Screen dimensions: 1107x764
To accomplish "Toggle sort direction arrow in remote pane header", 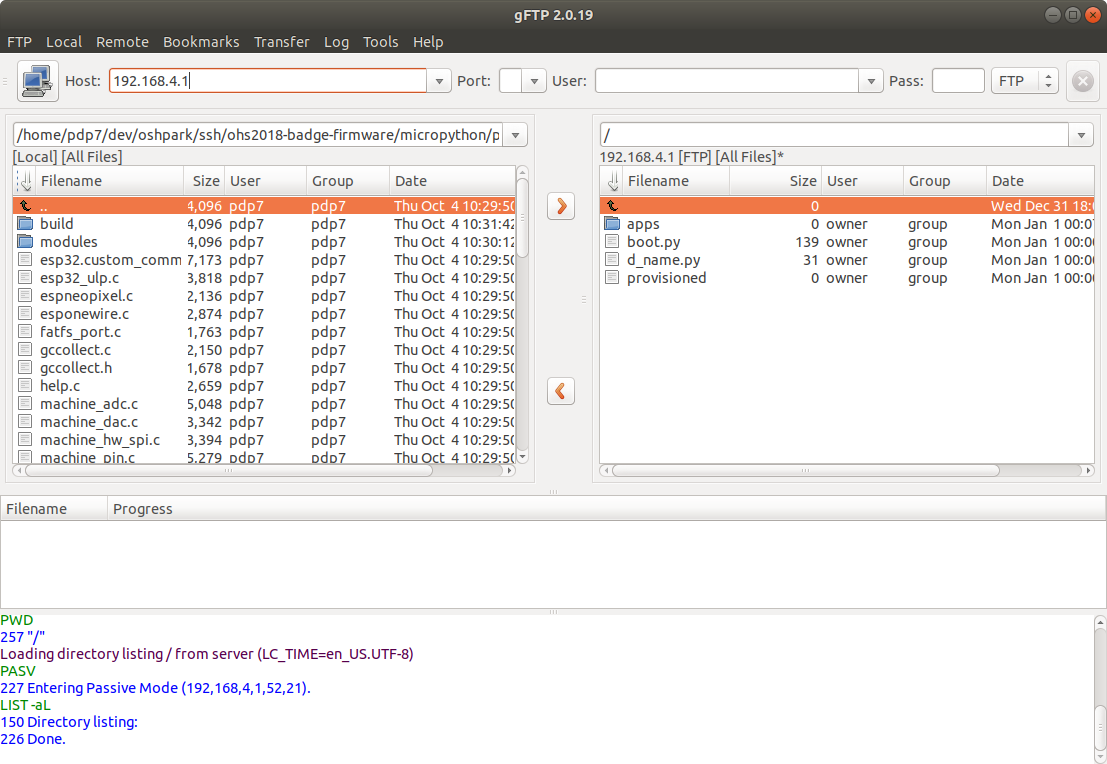I will (613, 181).
